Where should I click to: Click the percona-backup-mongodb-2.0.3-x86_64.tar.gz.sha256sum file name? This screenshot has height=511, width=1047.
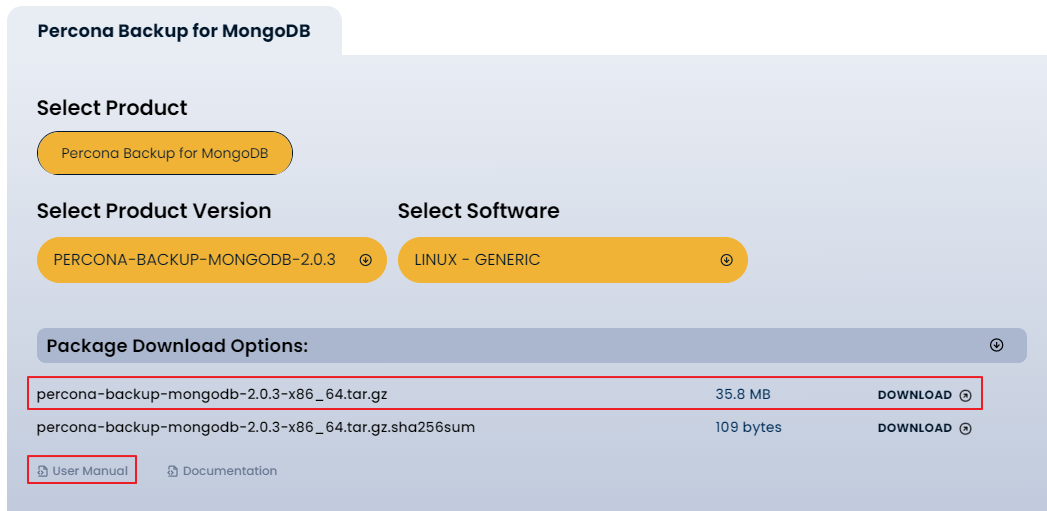pos(256,428)
